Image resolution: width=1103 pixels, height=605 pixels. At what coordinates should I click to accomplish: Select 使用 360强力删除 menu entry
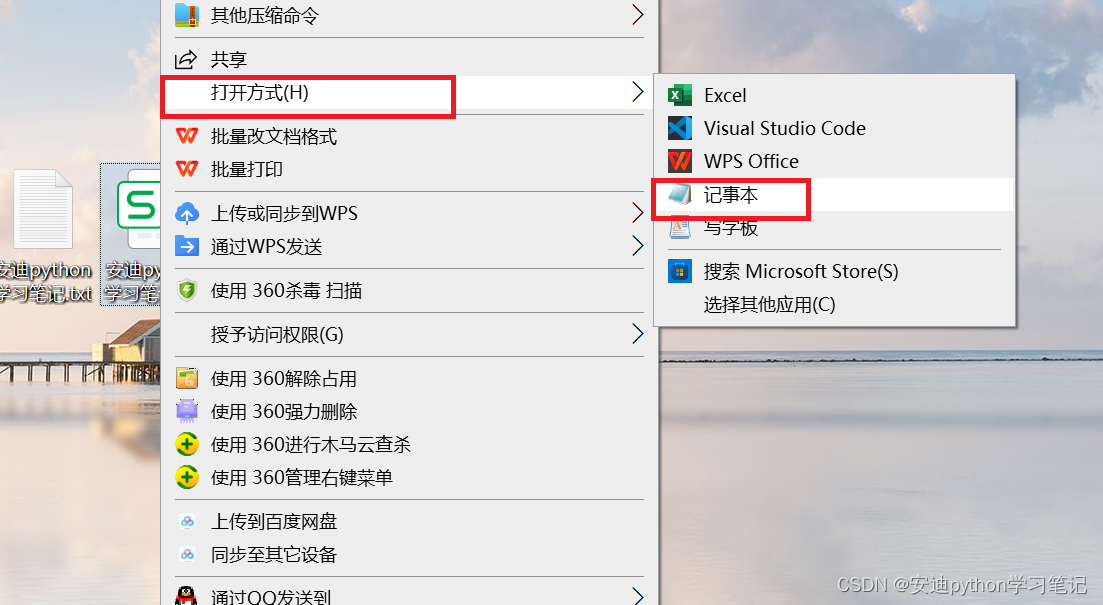tap(409, 411)
